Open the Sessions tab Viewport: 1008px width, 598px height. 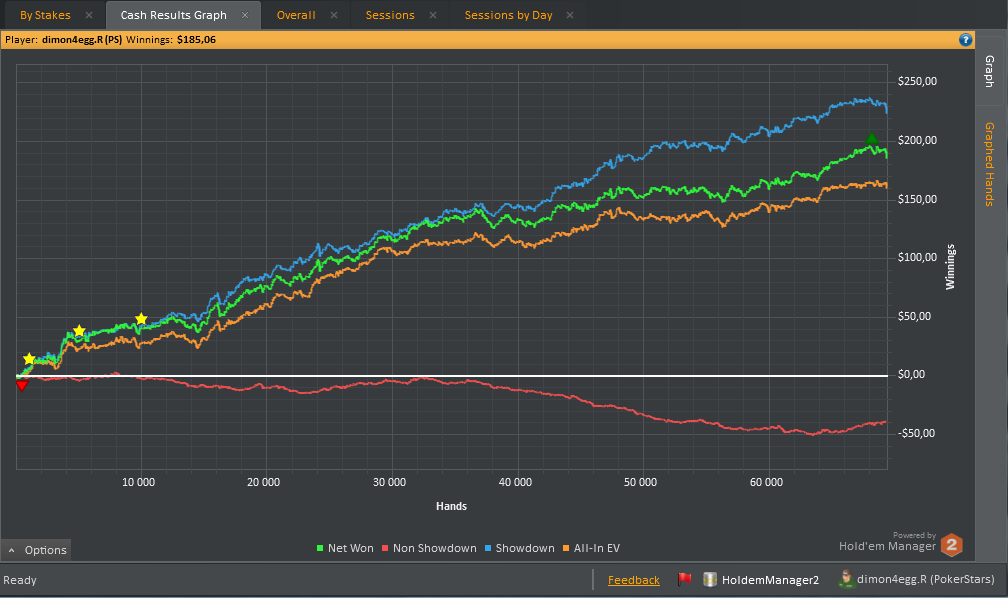tap(390, 15)
